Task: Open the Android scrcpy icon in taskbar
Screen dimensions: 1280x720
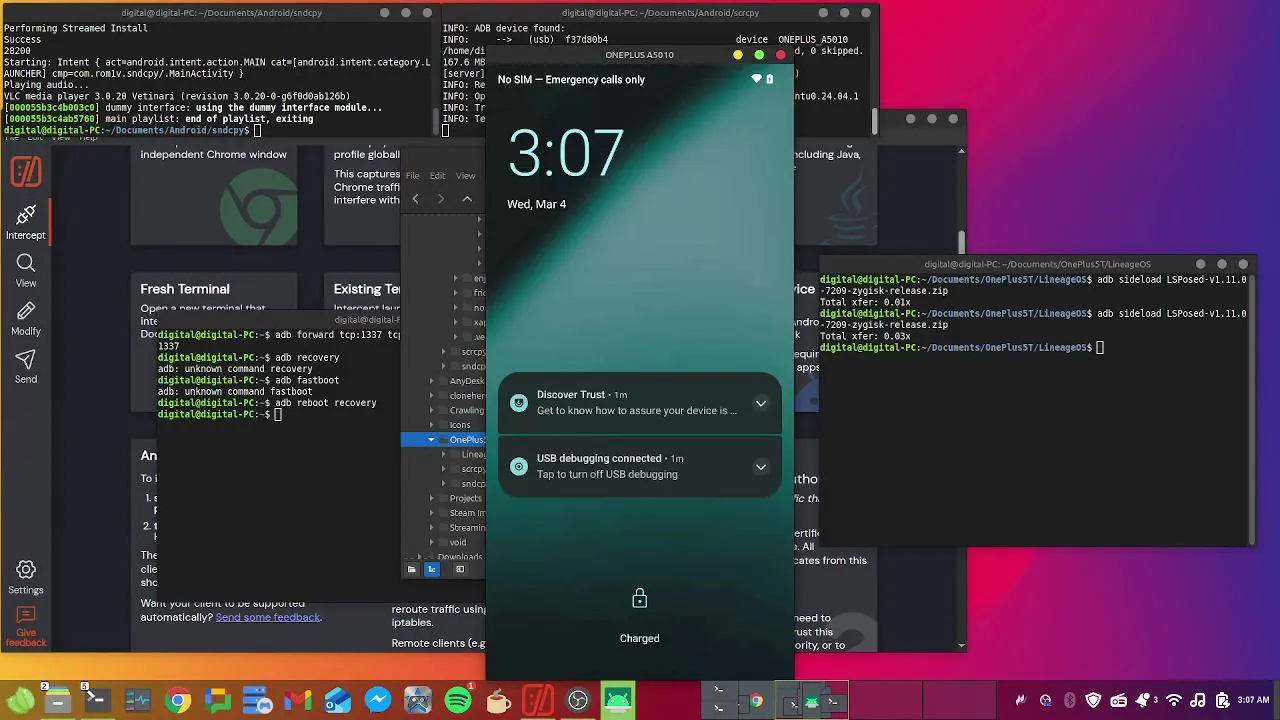Action: tap(618, 700)
